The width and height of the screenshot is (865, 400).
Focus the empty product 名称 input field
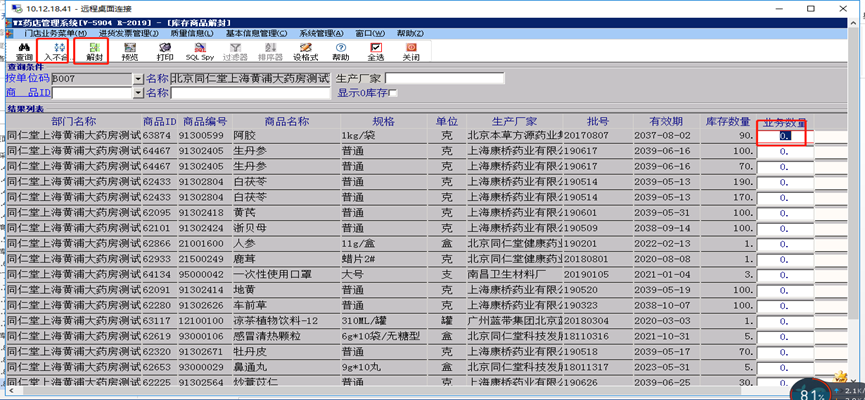click(x=250, y=93)
